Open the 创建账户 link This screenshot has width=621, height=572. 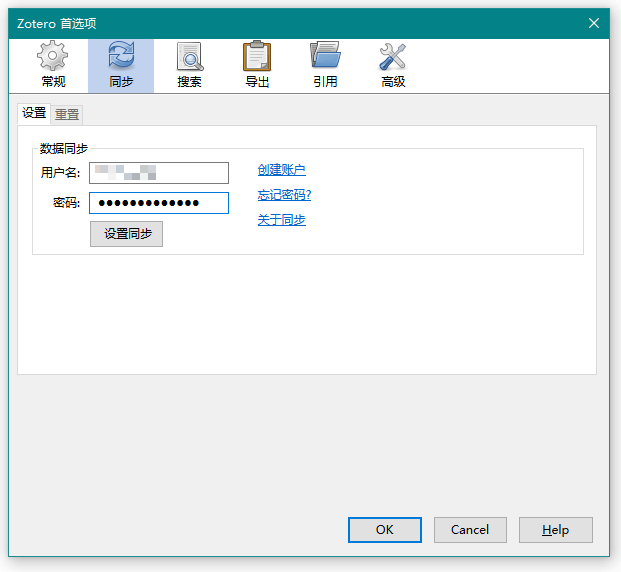pyautogui.click(x=282, y=170)
